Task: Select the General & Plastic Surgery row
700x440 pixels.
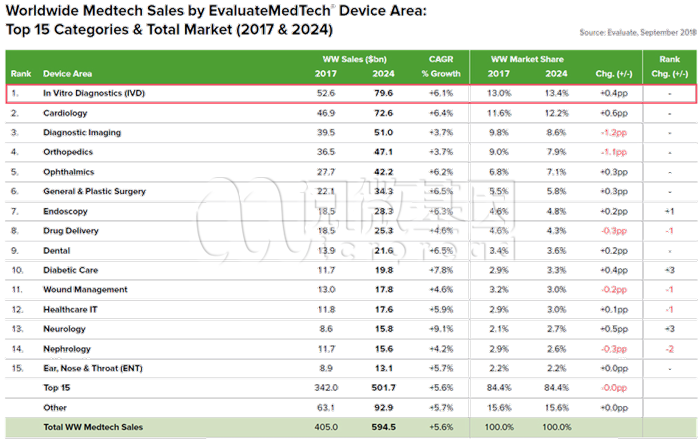Action: pyautogui.click(x=96, y=191)
